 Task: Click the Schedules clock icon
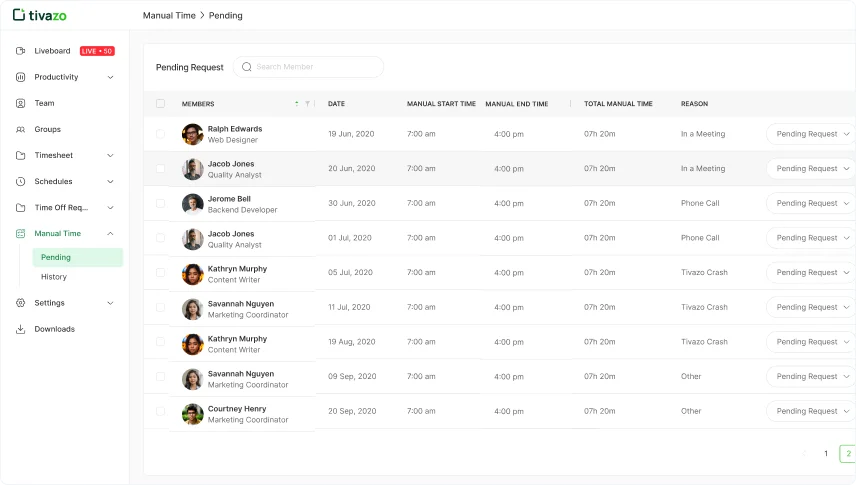(21, 182)
